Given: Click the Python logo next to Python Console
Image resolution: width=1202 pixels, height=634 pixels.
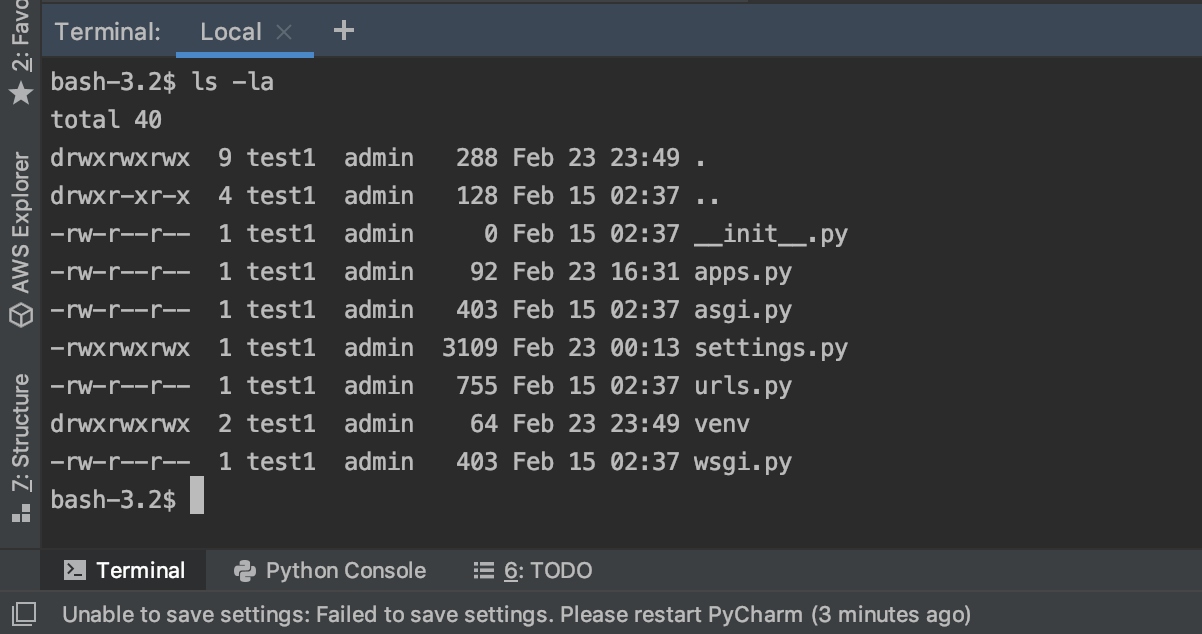Looking at the screenshot, I should (246, 571).
